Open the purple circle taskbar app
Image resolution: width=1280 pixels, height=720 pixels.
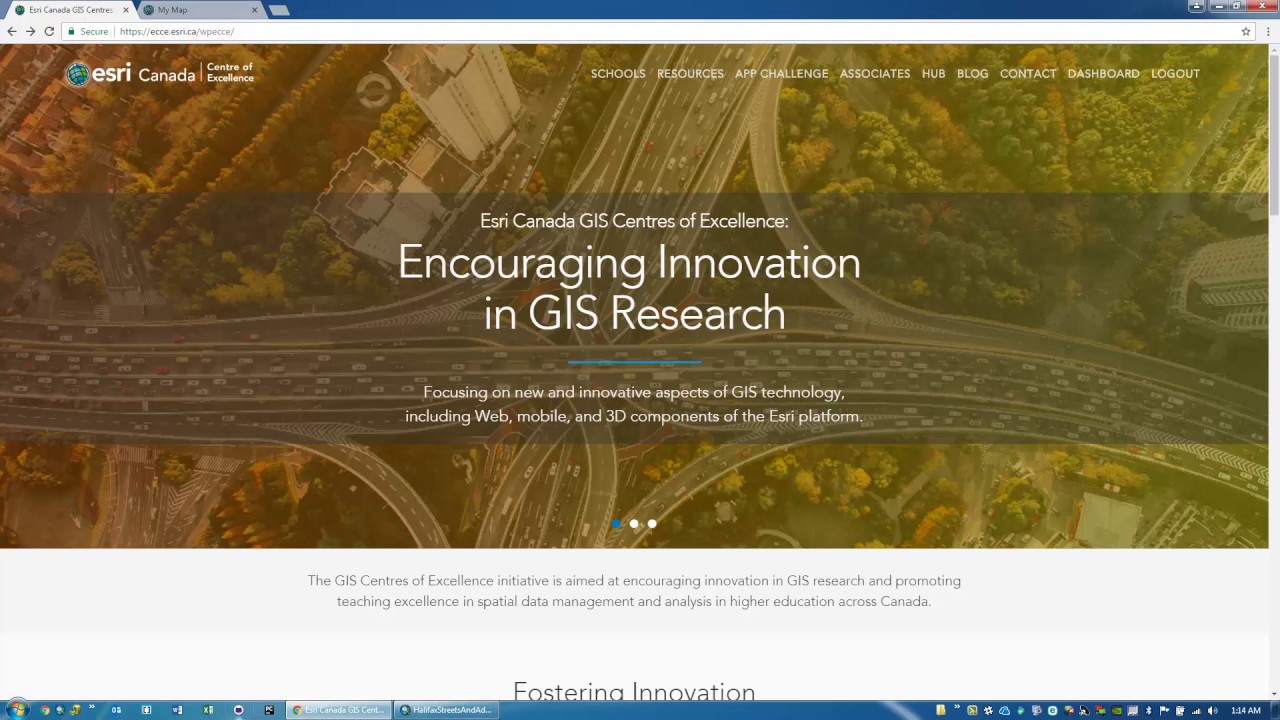click(x=238, y=710)
